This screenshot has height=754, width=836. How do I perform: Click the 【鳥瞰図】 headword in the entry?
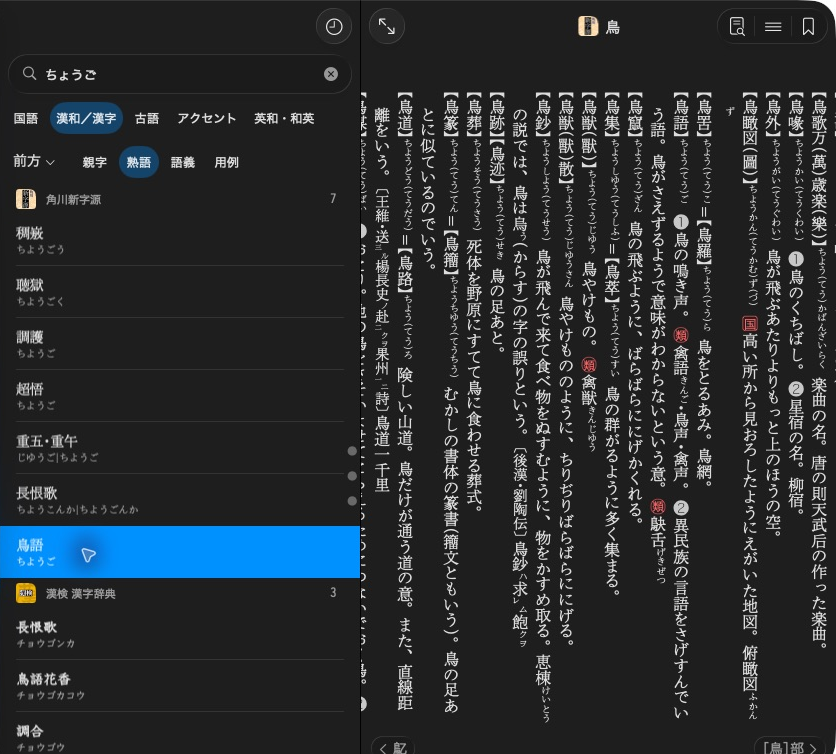(750, 138)
